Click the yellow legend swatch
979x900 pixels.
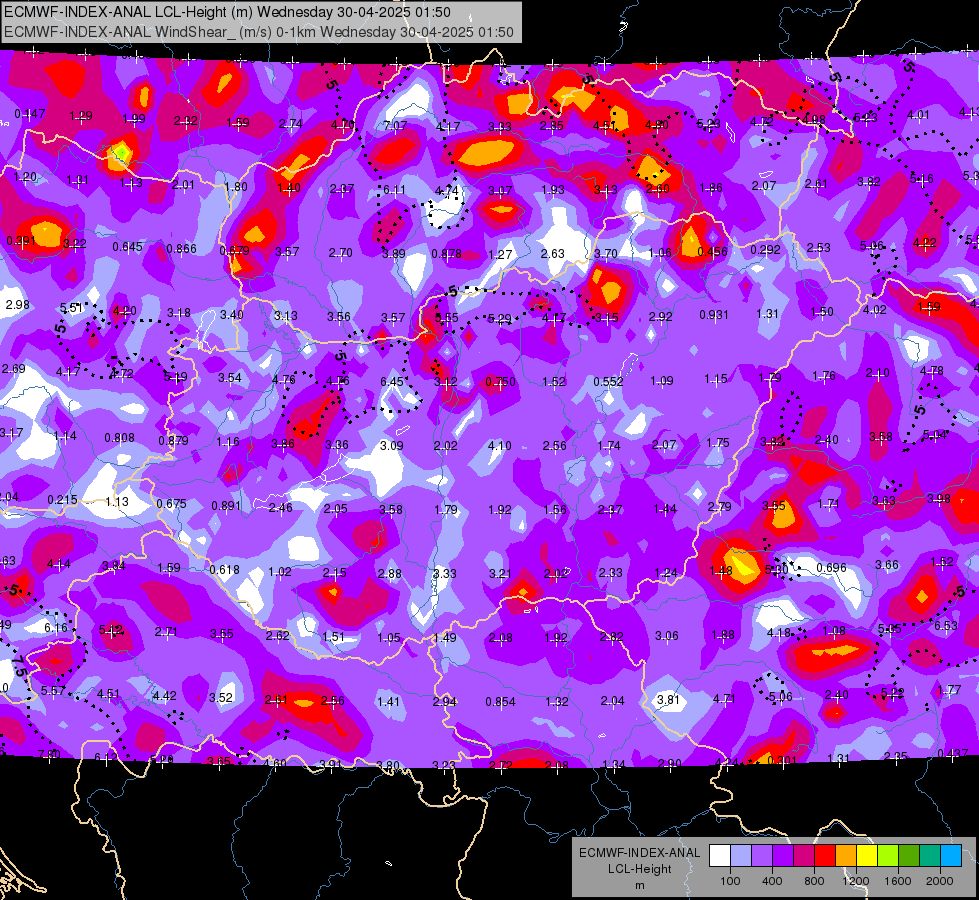(867, 855)
